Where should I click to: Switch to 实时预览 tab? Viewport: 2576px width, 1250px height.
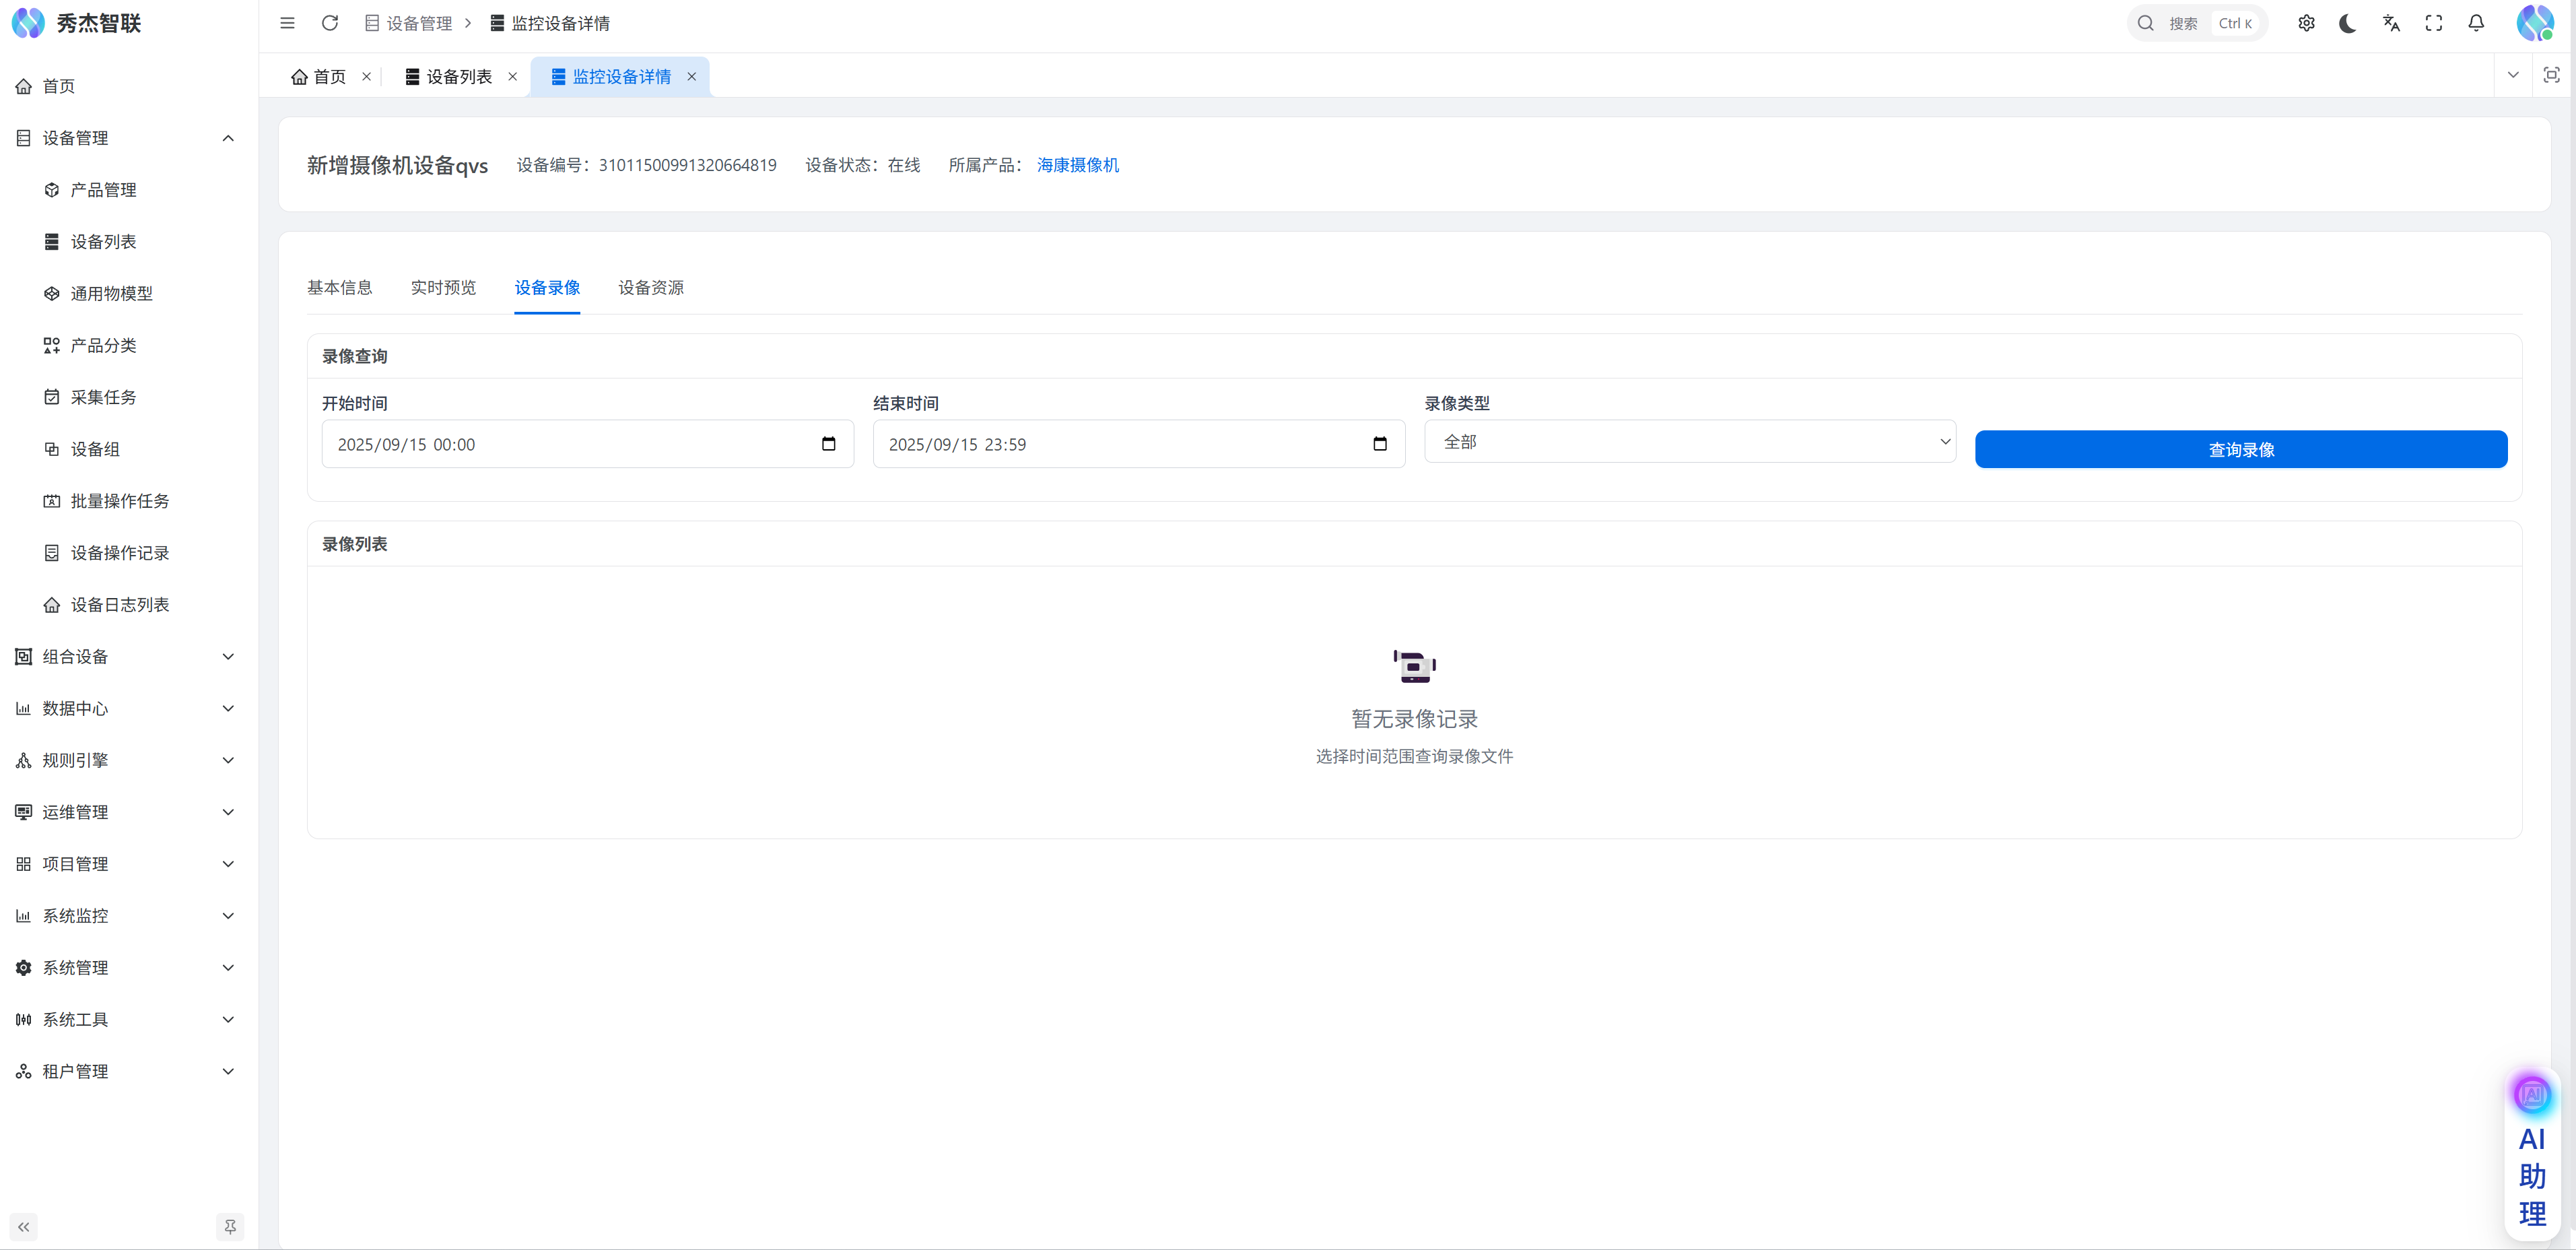(443, 288)
